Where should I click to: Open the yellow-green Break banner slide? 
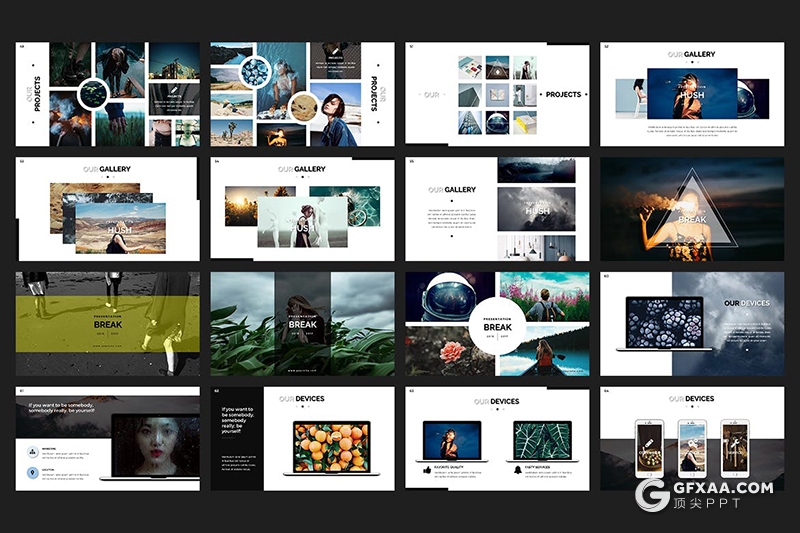point(107,324)
